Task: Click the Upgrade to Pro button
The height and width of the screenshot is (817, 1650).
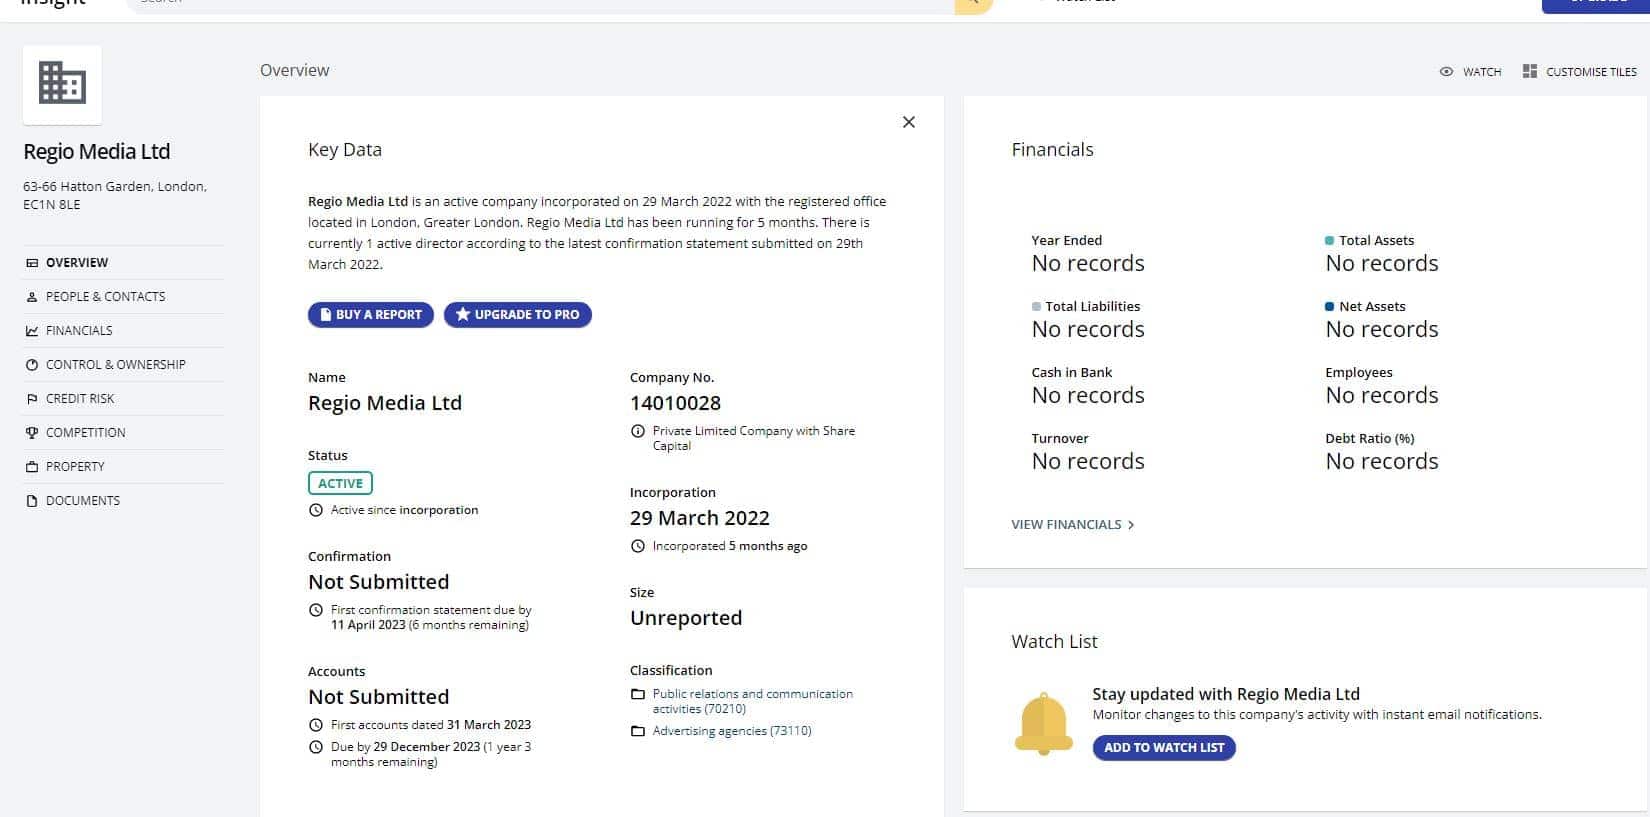Action: pos(517,315)
